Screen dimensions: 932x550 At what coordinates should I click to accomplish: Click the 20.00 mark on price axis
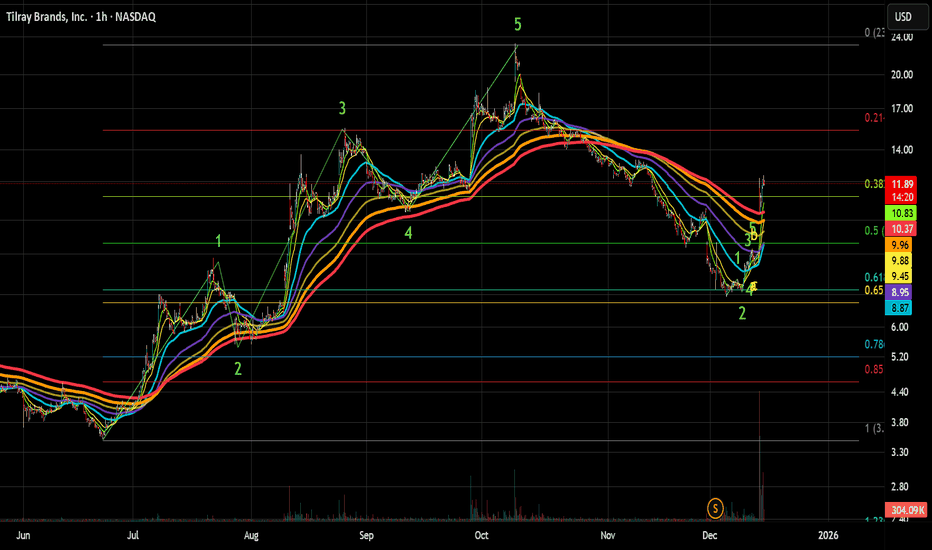click(902, 75)
